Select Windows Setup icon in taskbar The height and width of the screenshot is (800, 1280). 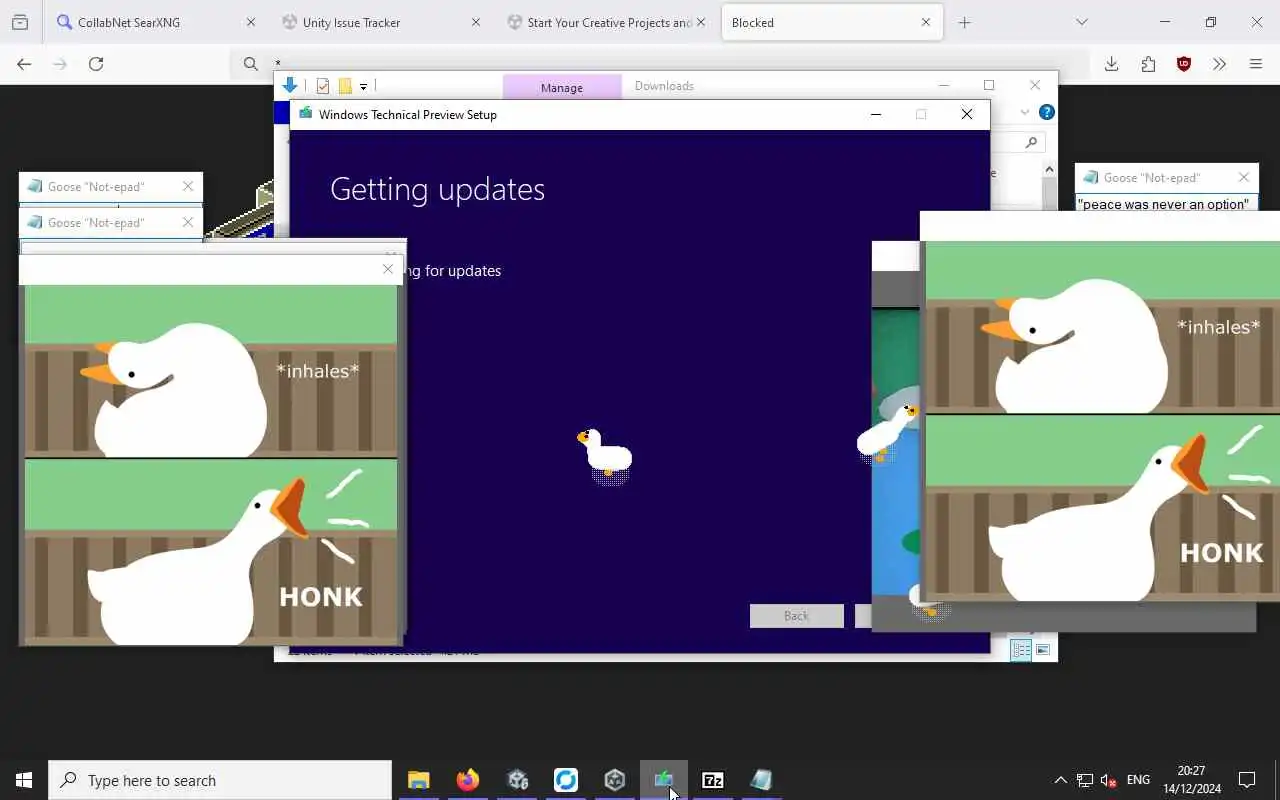coord(663,780)
